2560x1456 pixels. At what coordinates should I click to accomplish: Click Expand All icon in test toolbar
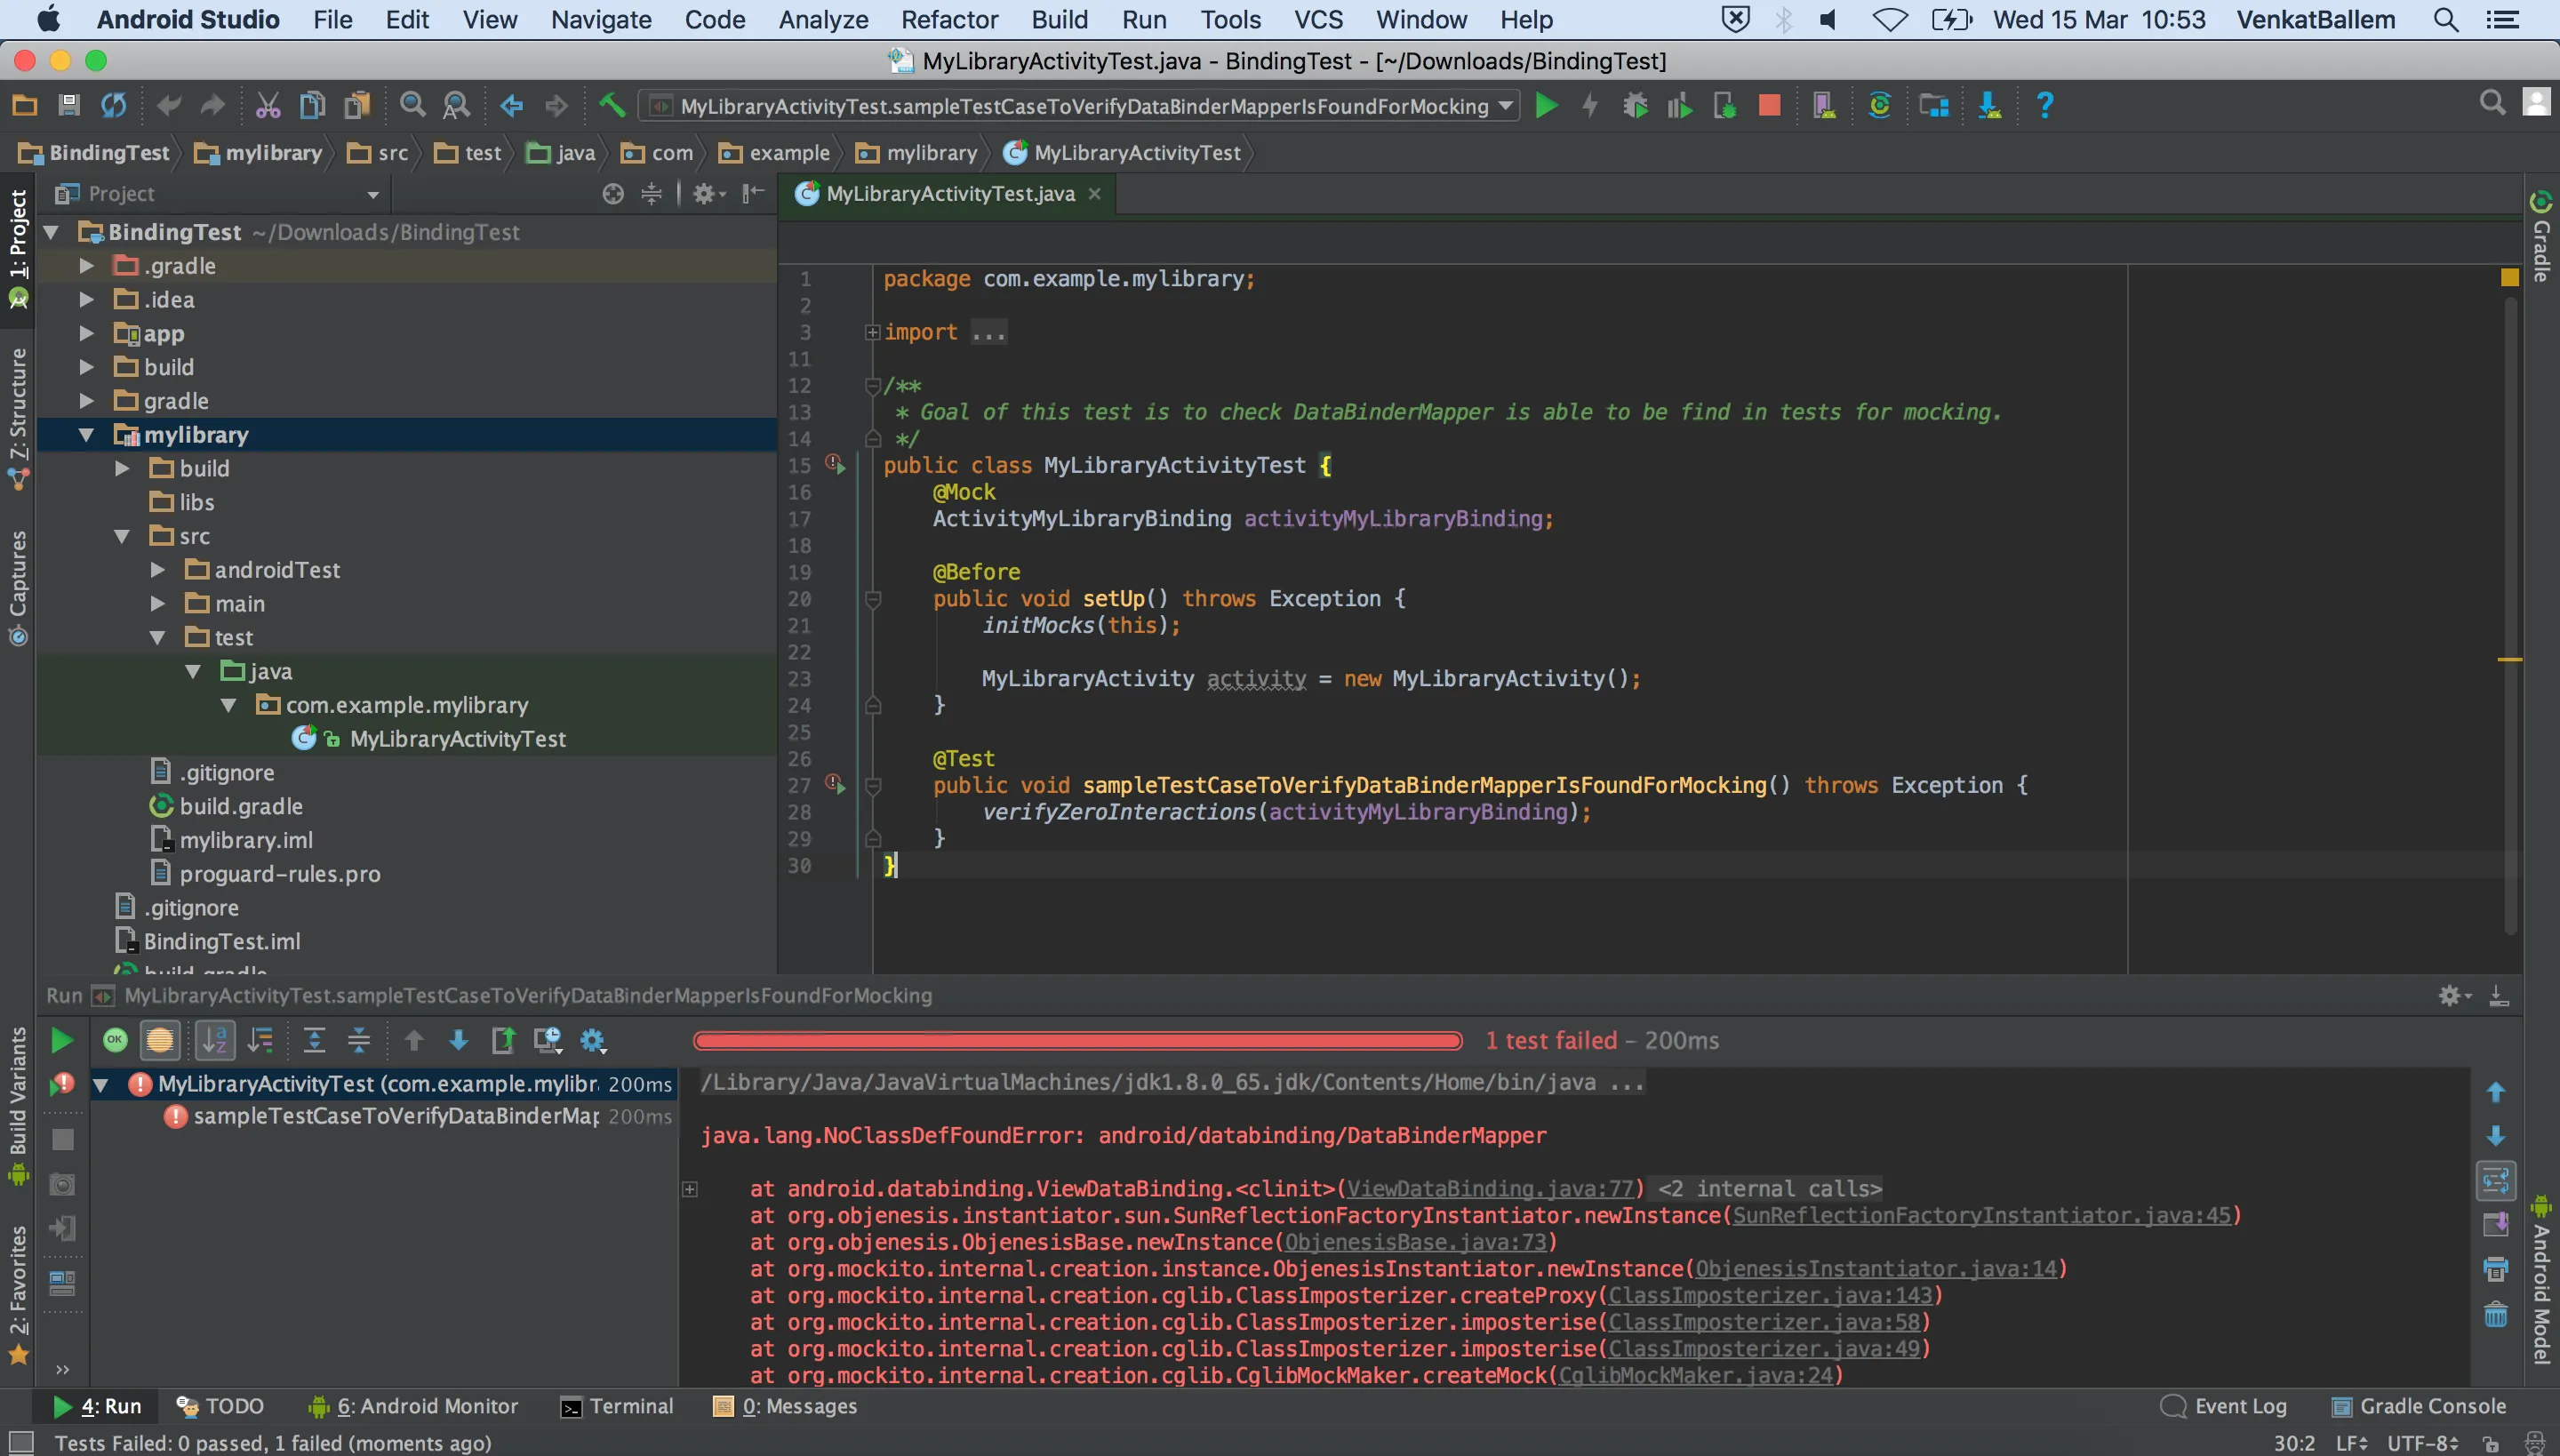click(314, 1040)
